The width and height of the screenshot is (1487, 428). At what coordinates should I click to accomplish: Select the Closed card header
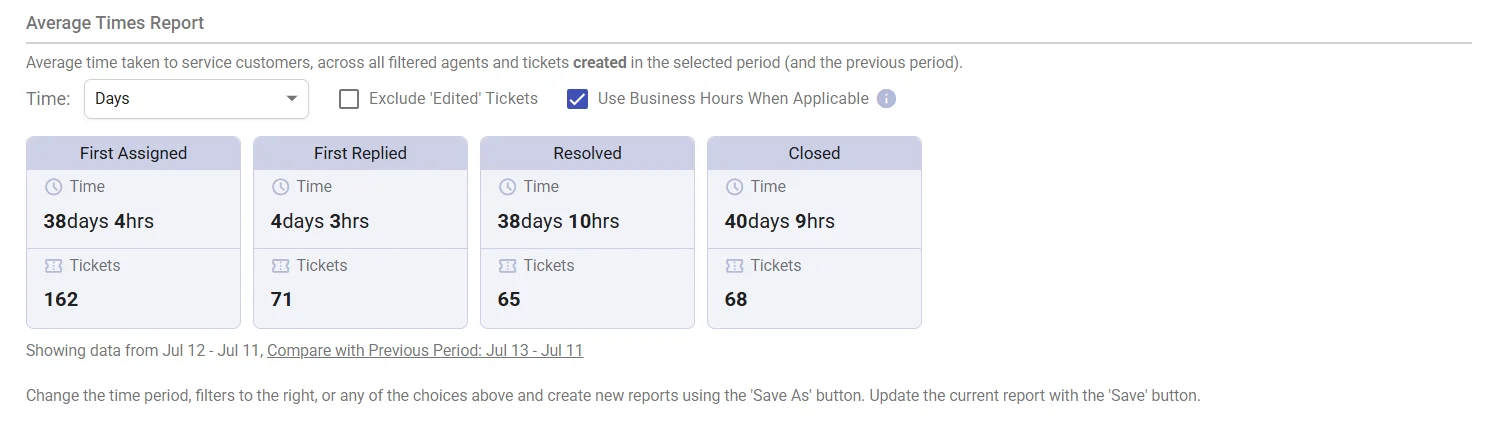pos(814,153)
